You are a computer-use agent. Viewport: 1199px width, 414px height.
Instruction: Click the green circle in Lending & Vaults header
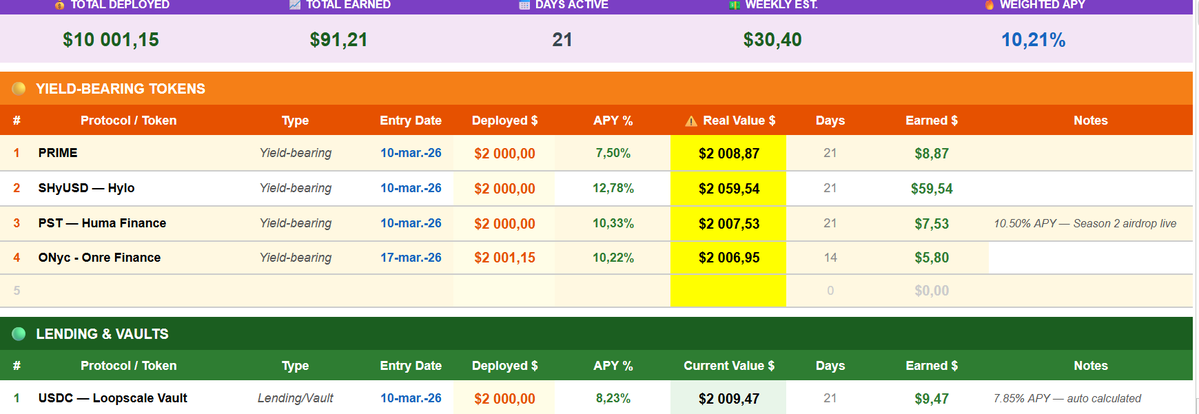(18, 334)
